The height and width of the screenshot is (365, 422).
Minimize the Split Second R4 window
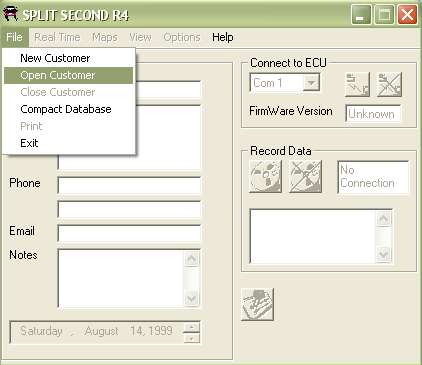pos(361,15)
